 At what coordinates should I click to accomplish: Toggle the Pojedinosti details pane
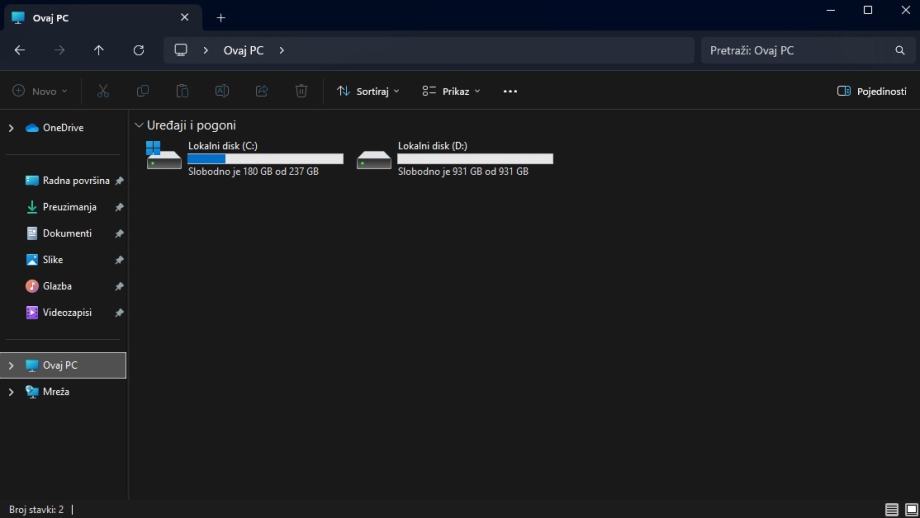pos(871,91)
